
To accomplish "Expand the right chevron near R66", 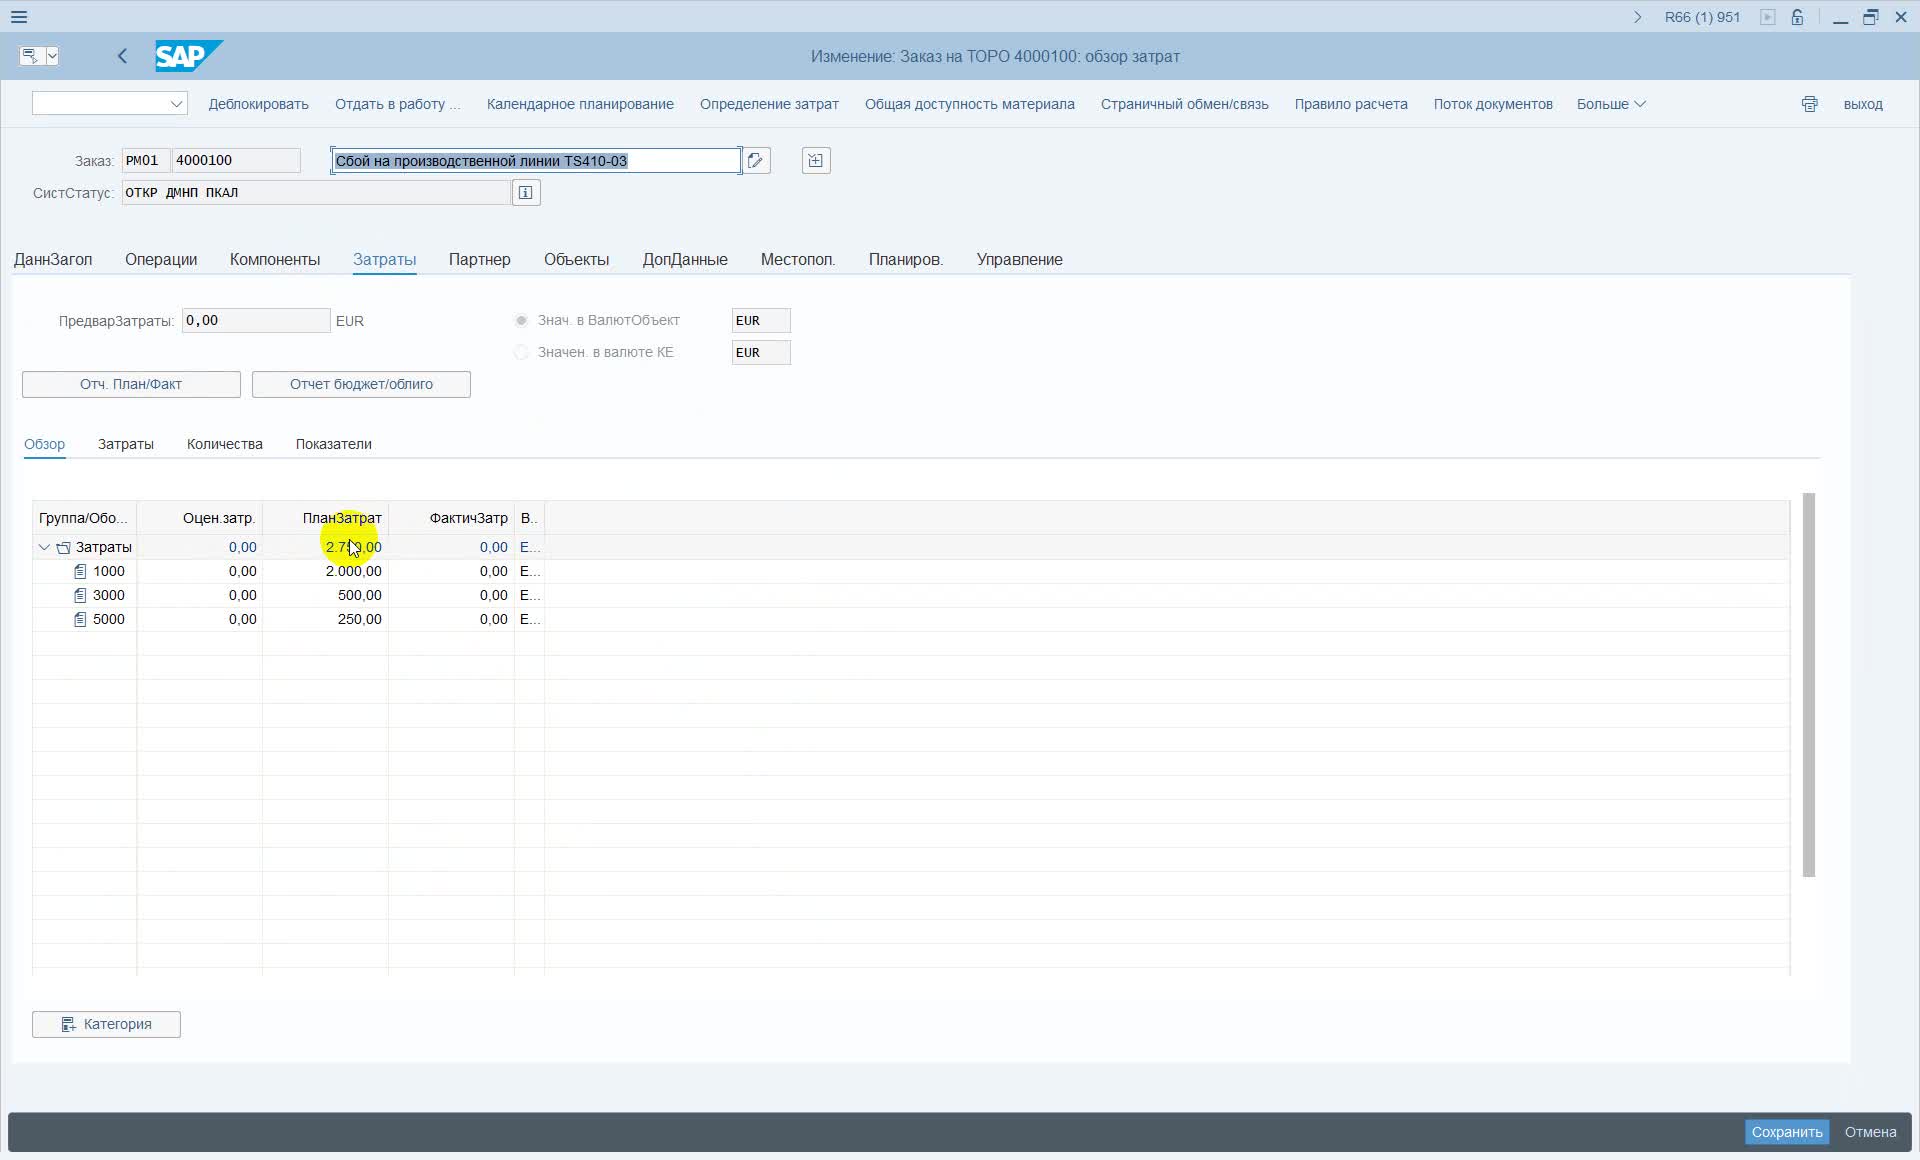I will (1637, 17).
